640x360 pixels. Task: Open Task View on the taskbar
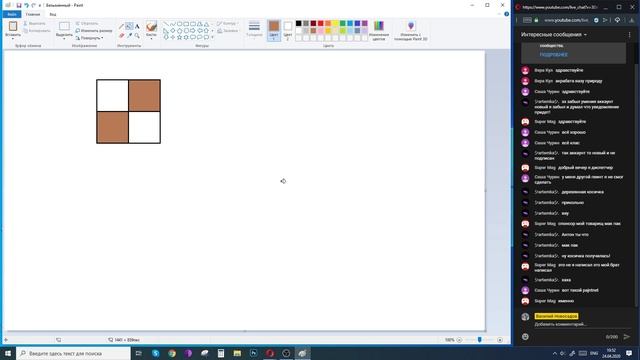139,353
